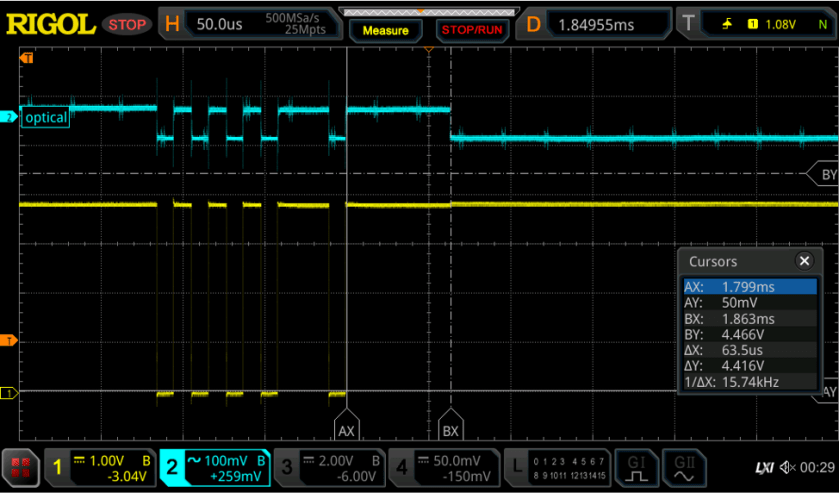Toggle channel 4 at 50.0mV
This screenshot has height=493, width=839.
click(x=443, y=467)
